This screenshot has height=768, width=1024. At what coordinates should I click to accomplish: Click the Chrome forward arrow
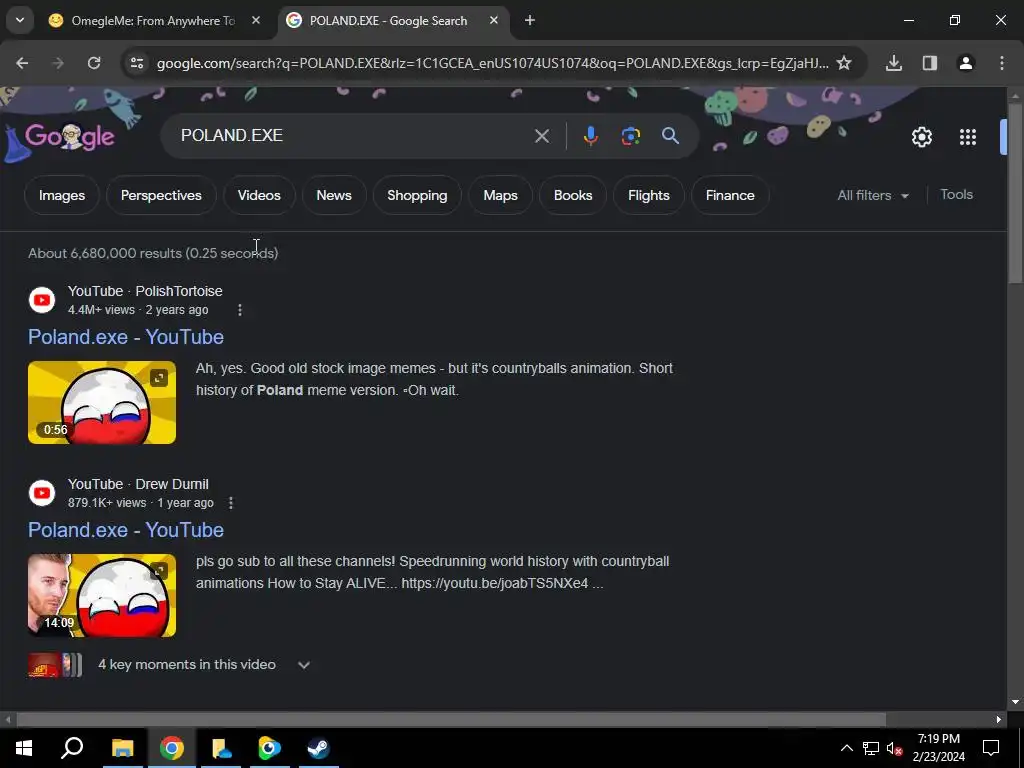tap(58, 63)
